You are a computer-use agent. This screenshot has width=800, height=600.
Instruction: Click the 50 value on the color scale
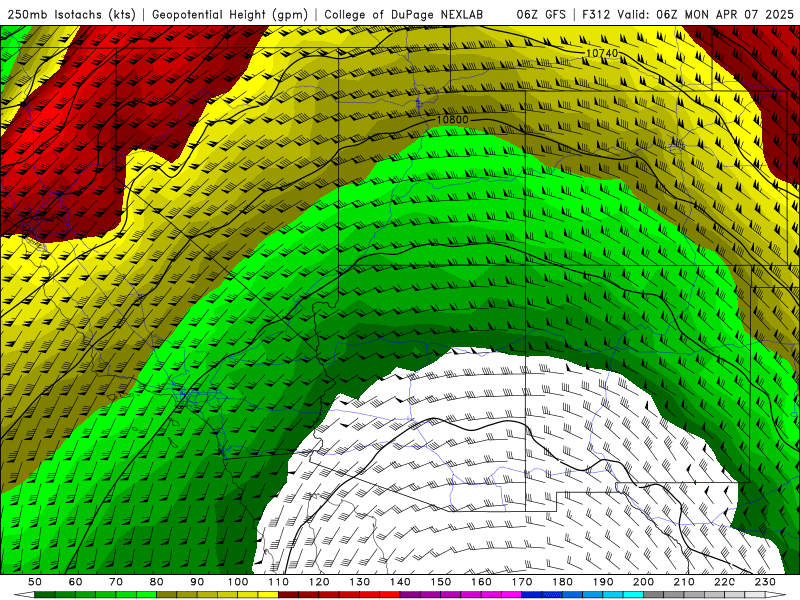click(35, 582)
